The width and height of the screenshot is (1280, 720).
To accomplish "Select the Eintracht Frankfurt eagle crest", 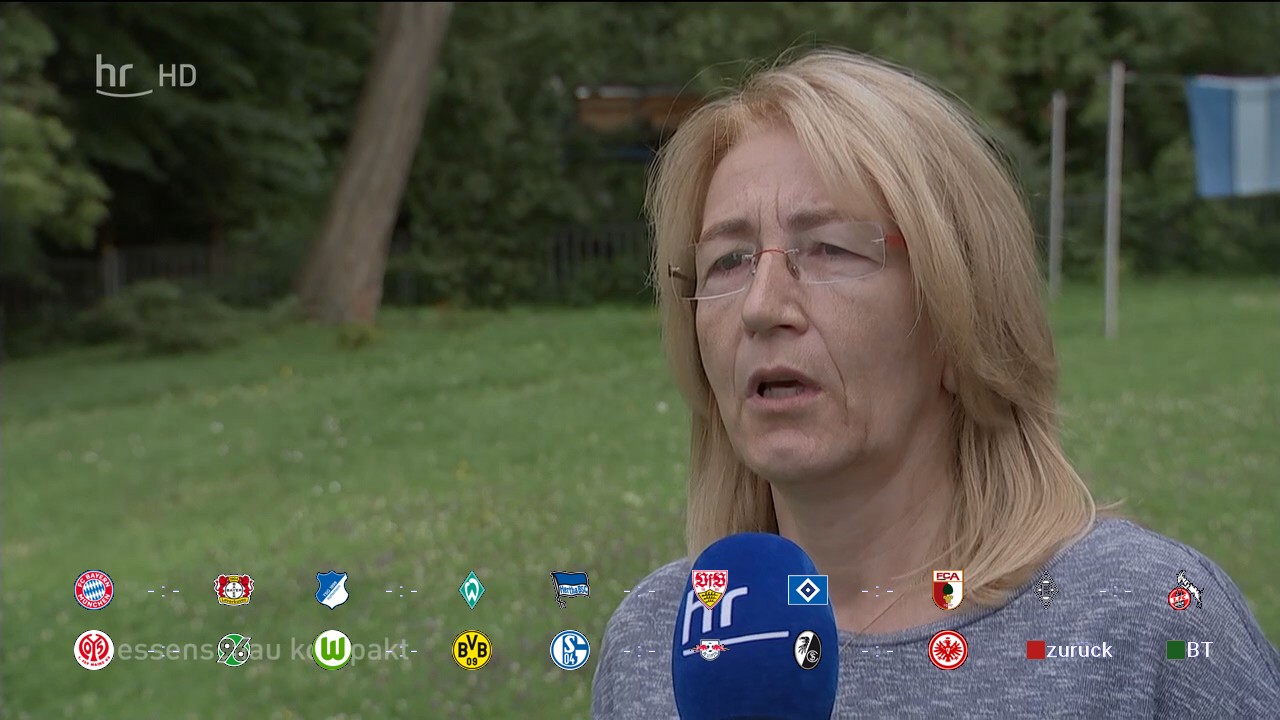I will click(948, 650).
